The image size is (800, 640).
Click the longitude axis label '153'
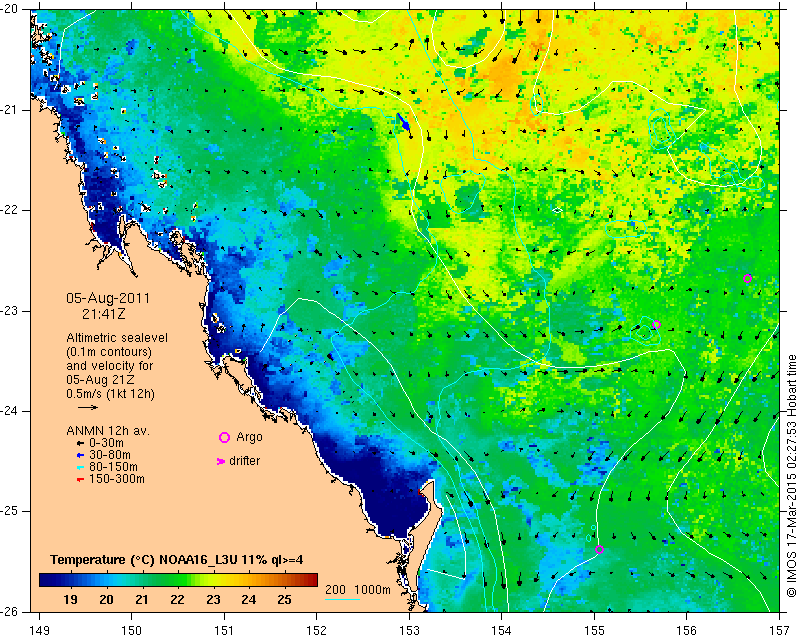coord(409,631)
